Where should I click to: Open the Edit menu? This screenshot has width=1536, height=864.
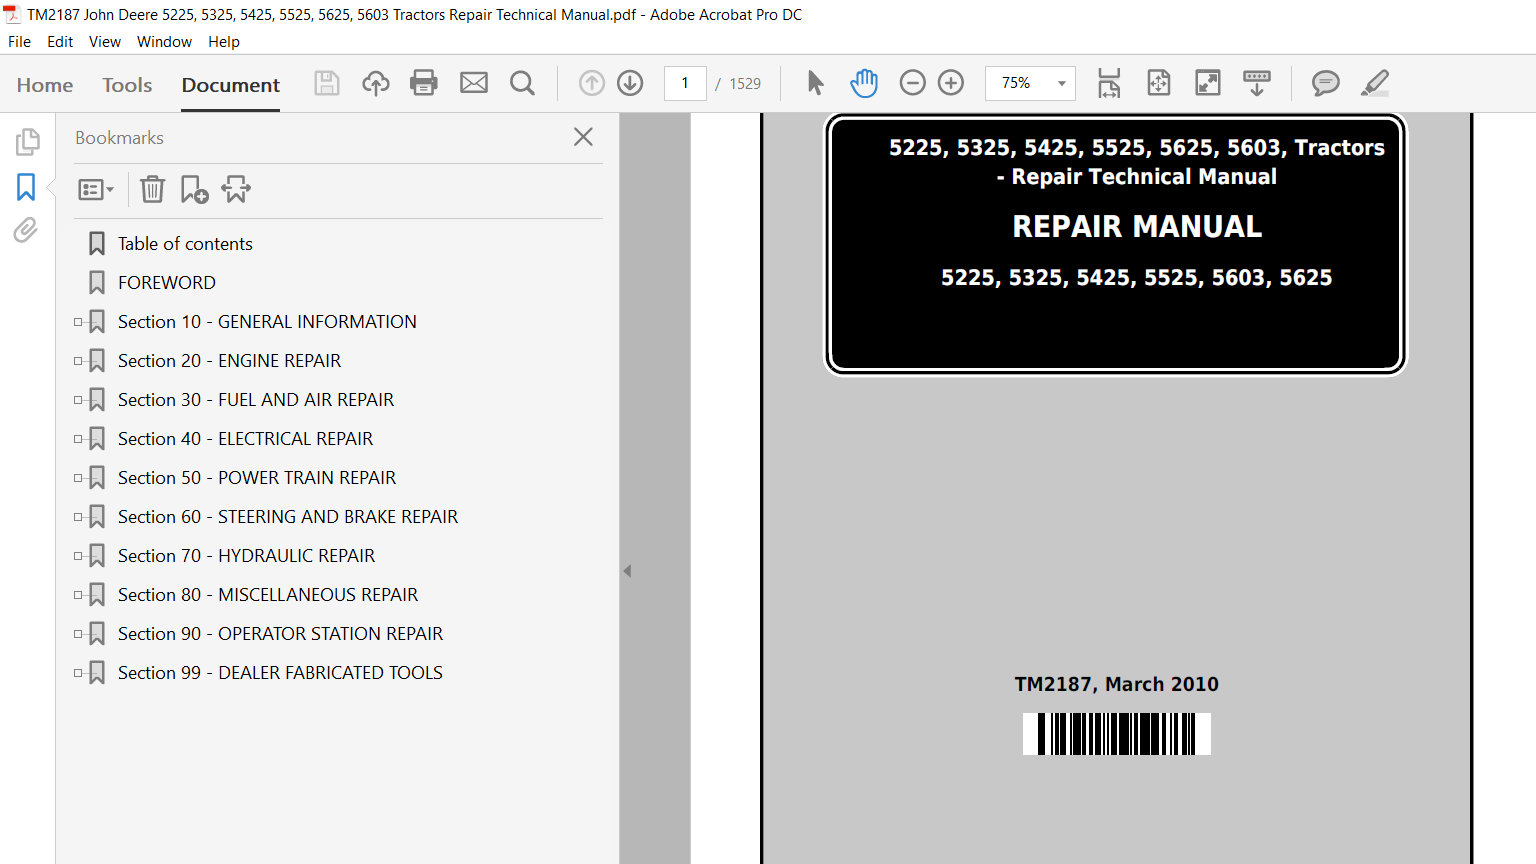[x=60, y=42]
